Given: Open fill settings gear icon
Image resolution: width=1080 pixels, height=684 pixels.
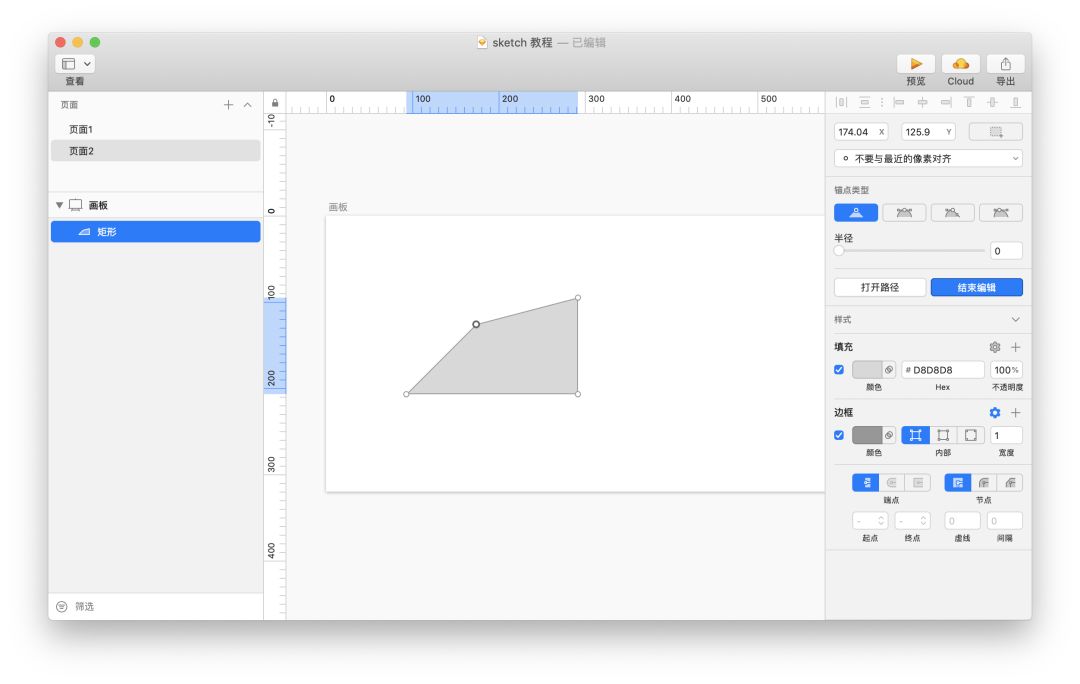Looking at the screenshot, I should [x=995, y=347].
